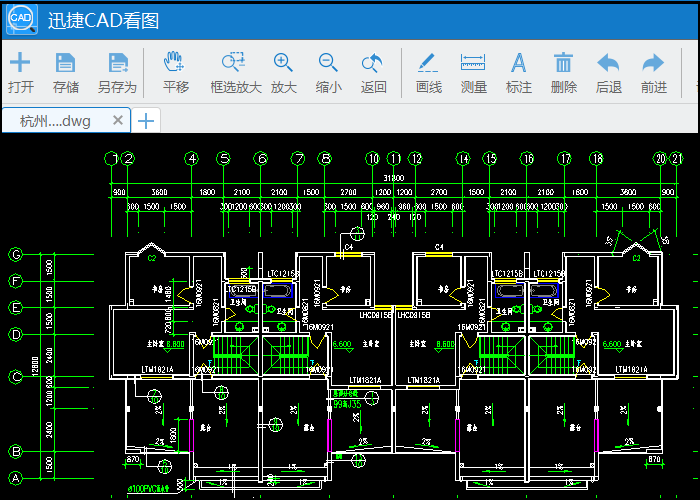700x500 pixels.
Task: Click row axis marker G in drawing
Action: tap(16, 254)
